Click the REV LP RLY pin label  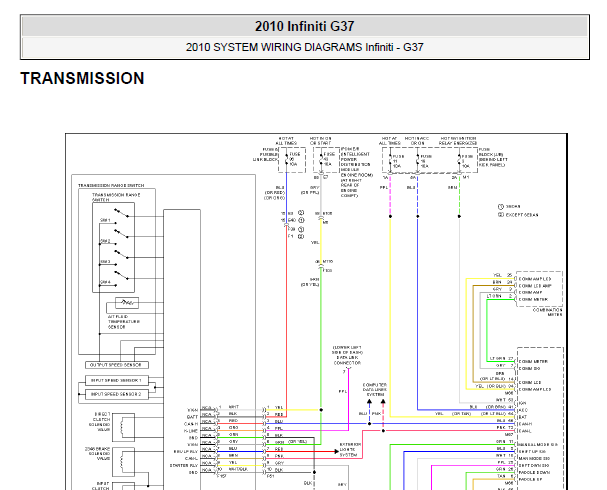[186, 452]
